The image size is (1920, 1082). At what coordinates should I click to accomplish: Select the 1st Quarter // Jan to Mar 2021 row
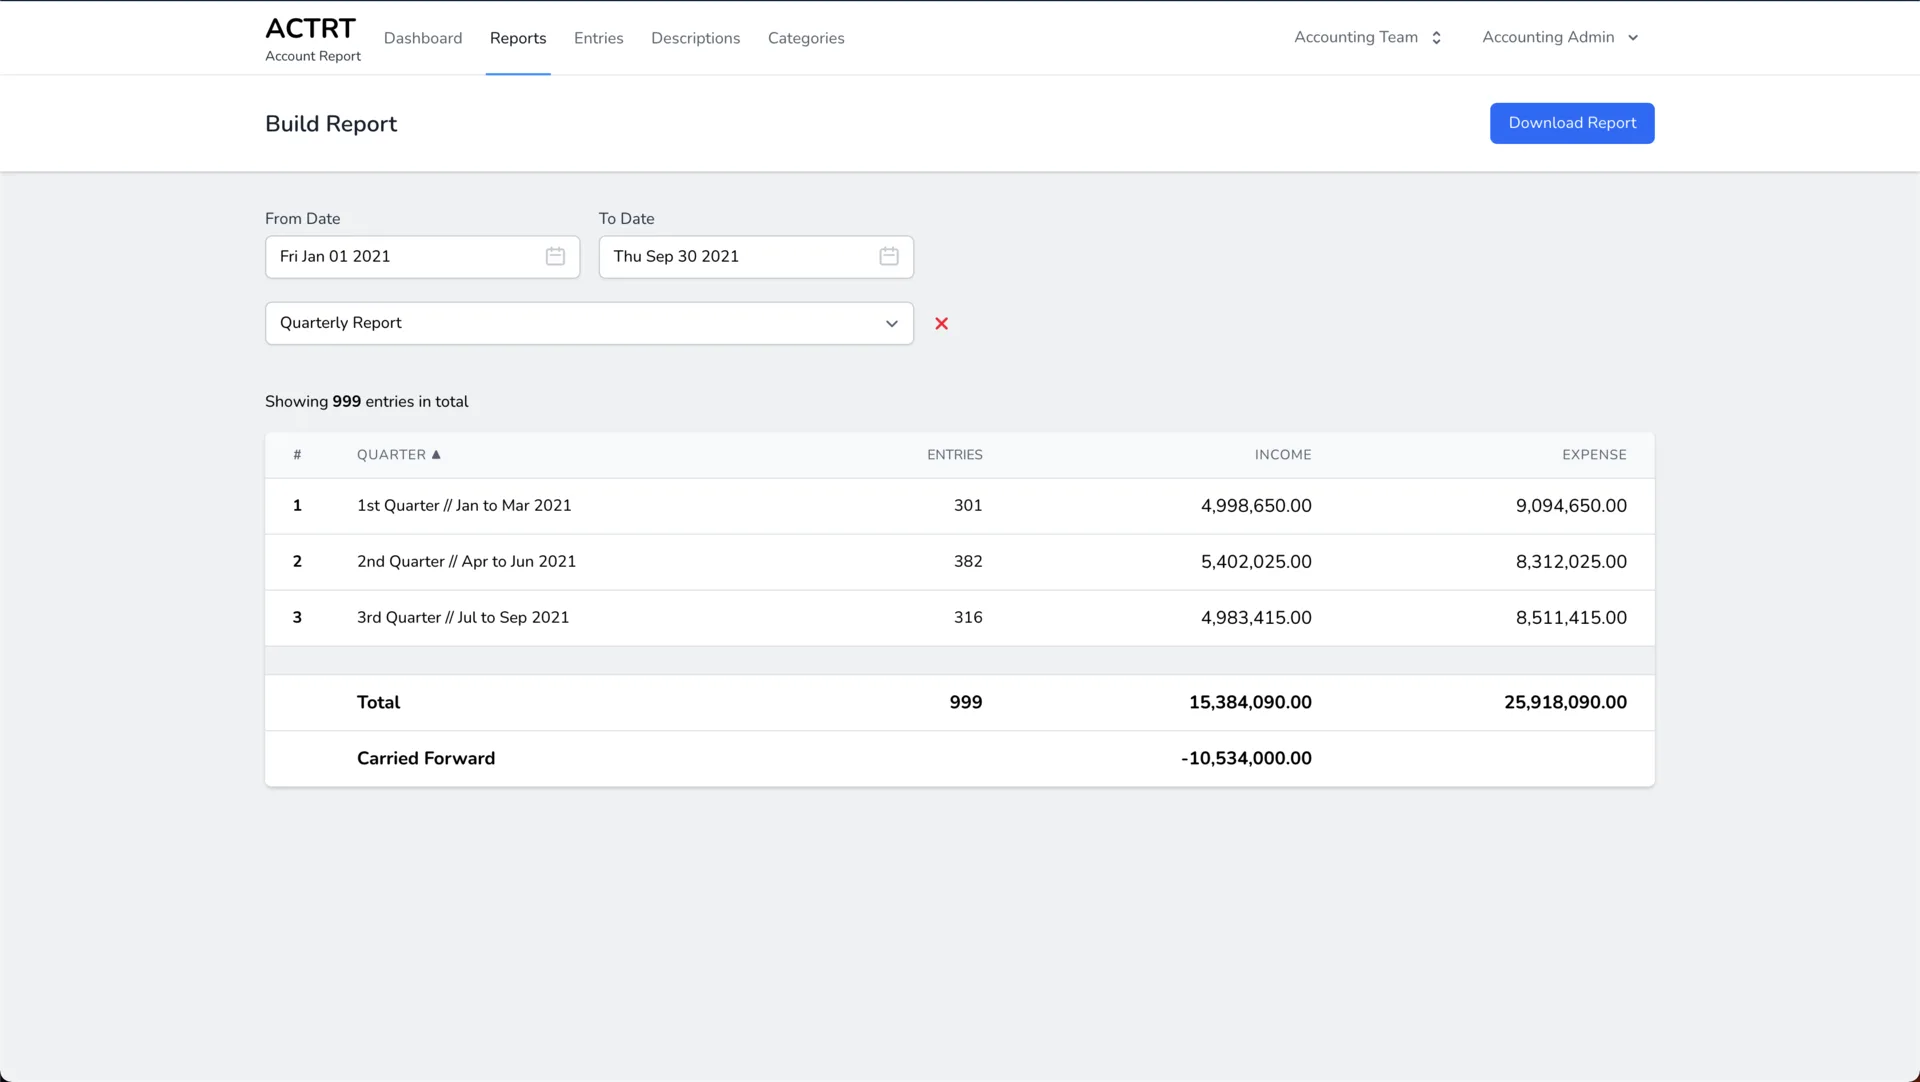tap(960, 506)
